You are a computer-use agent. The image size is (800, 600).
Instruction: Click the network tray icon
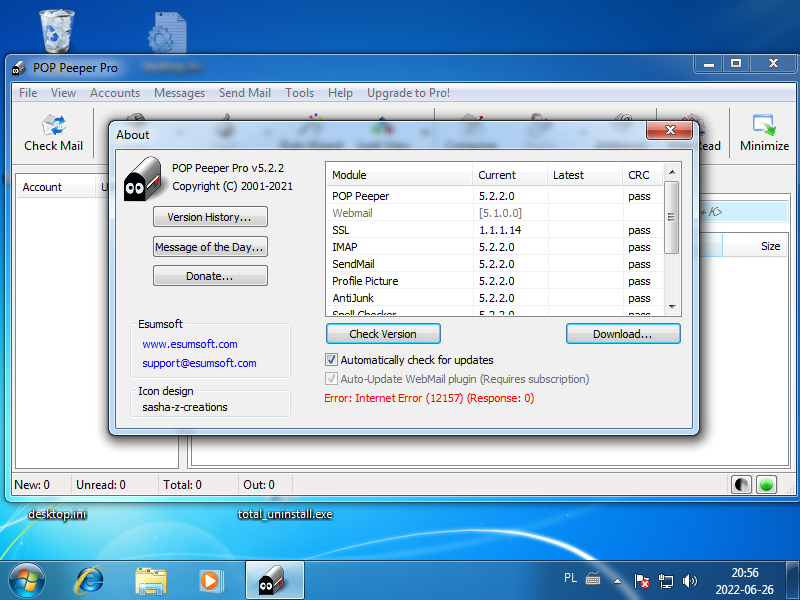665,581
